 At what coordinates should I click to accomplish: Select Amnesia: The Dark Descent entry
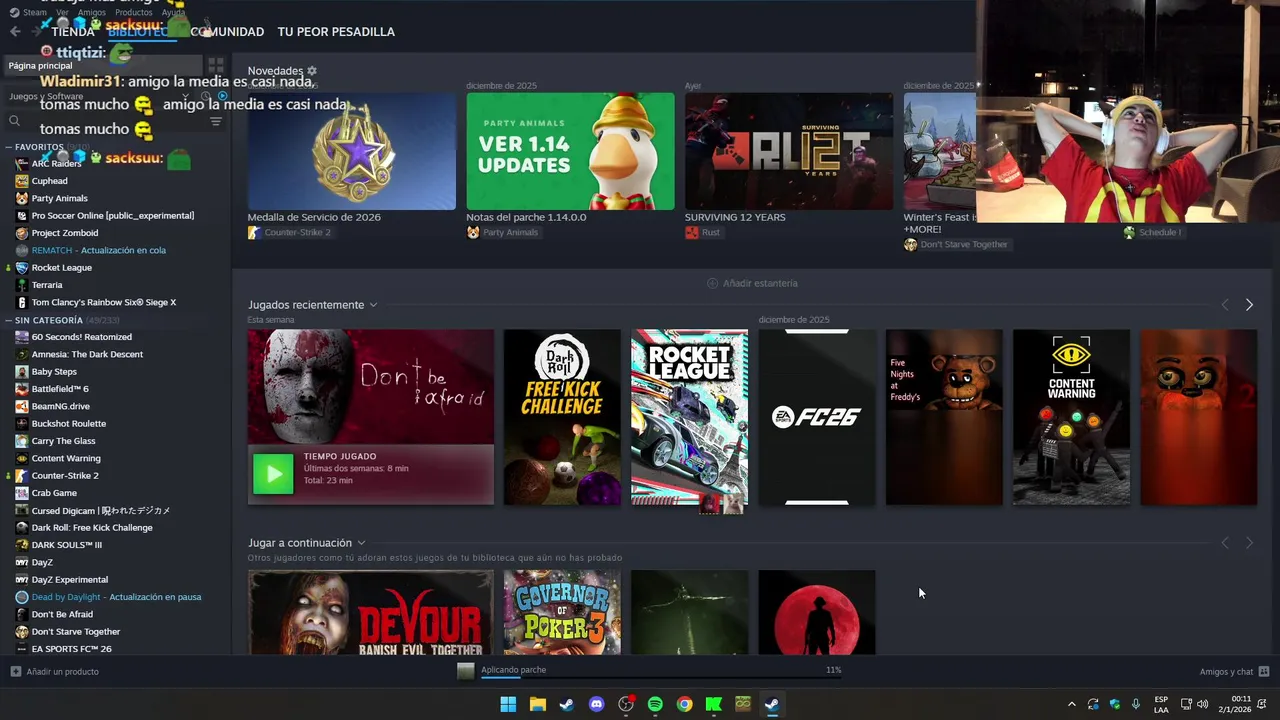pos(87,354)
